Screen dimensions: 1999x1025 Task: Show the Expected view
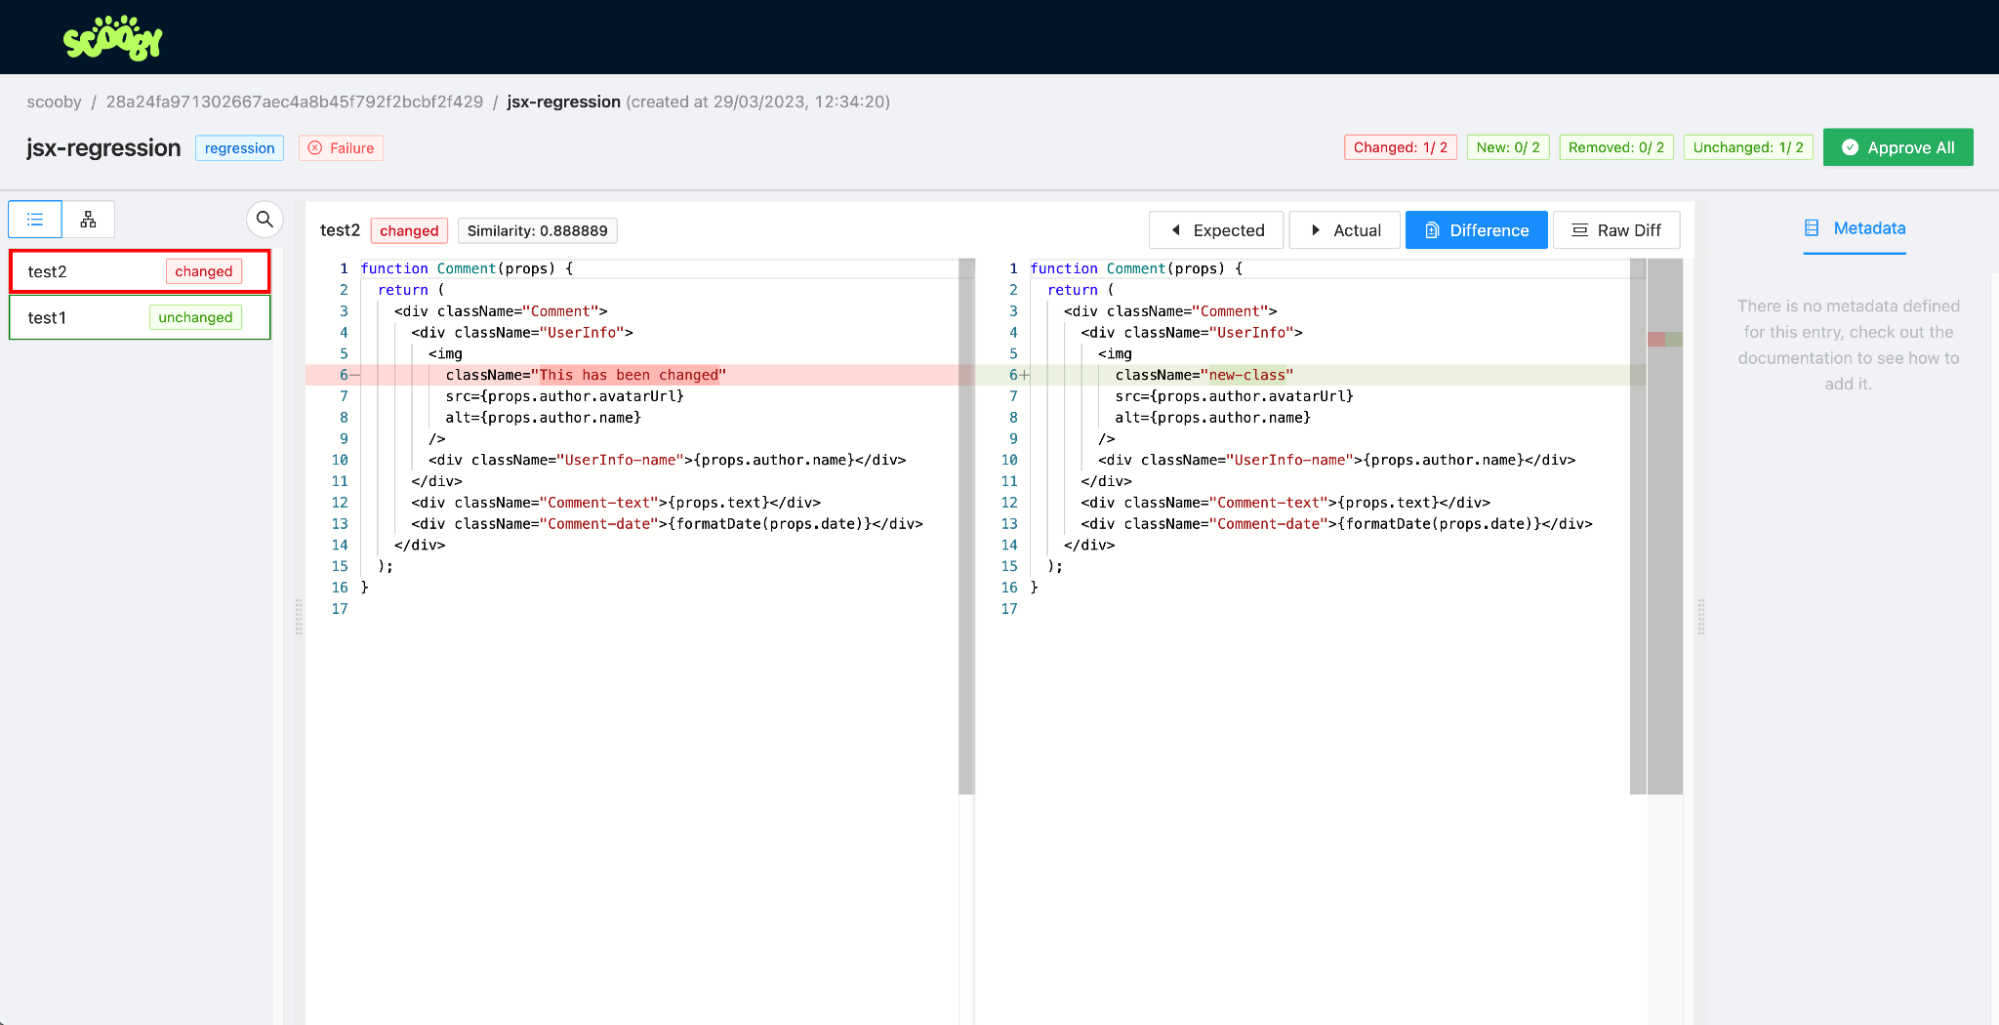[x=1216, y=230]
